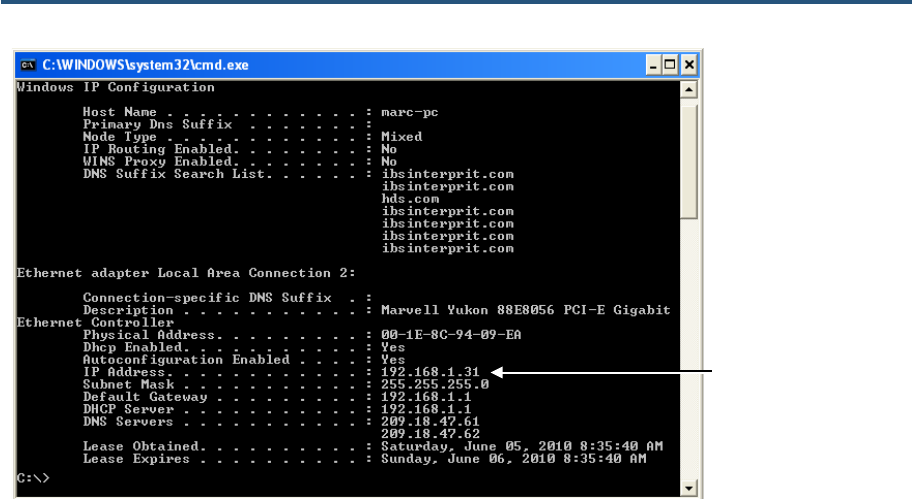This screenshot has height=499, width=912.
Task: Click the cmd.exe system menu icon
Action: (27, 65)
